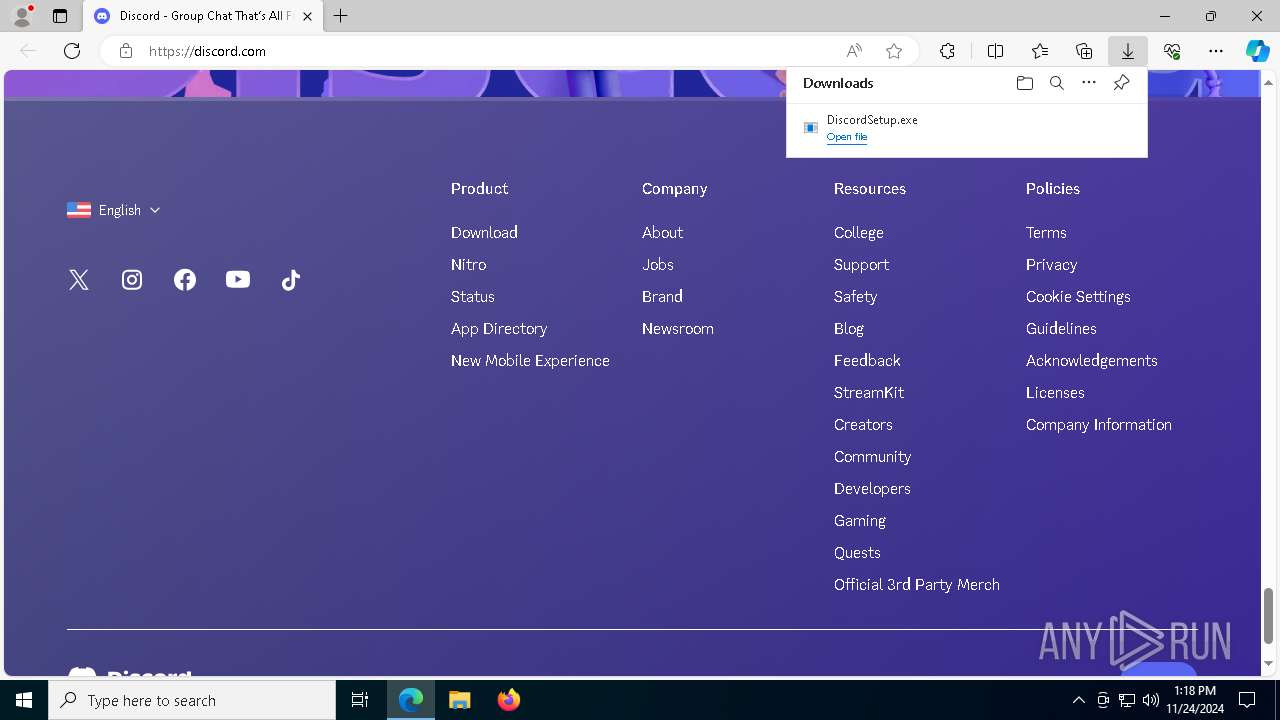Open the Extensions icon

coord(947,51)
